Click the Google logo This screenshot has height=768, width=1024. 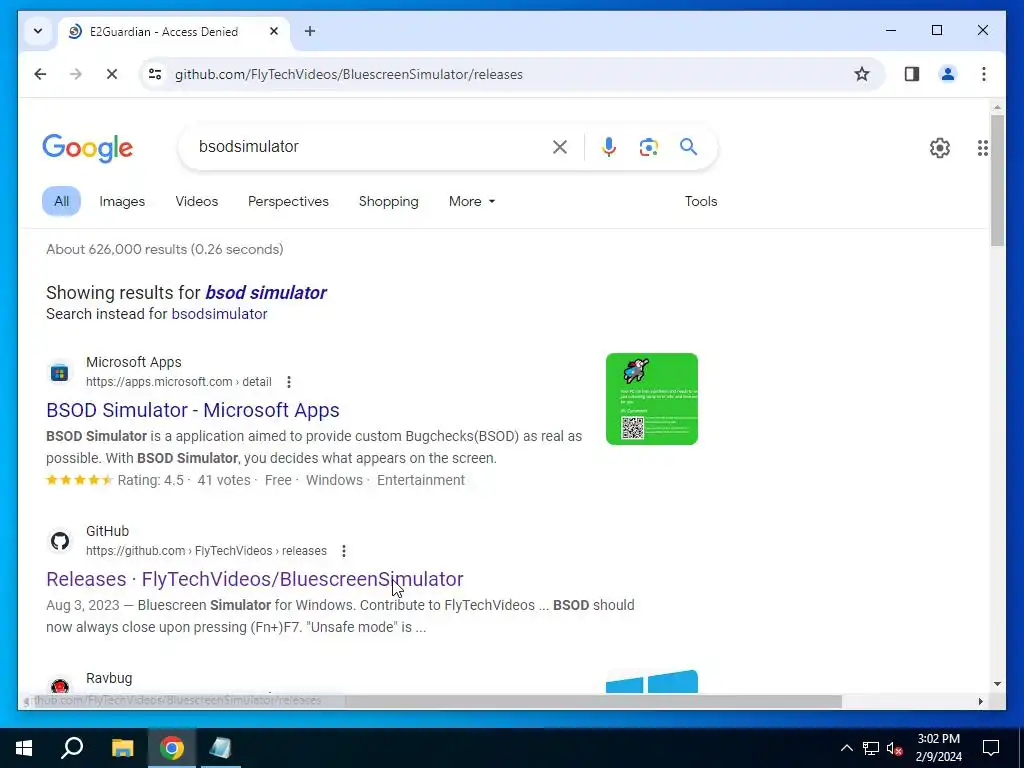pos(88,148)
